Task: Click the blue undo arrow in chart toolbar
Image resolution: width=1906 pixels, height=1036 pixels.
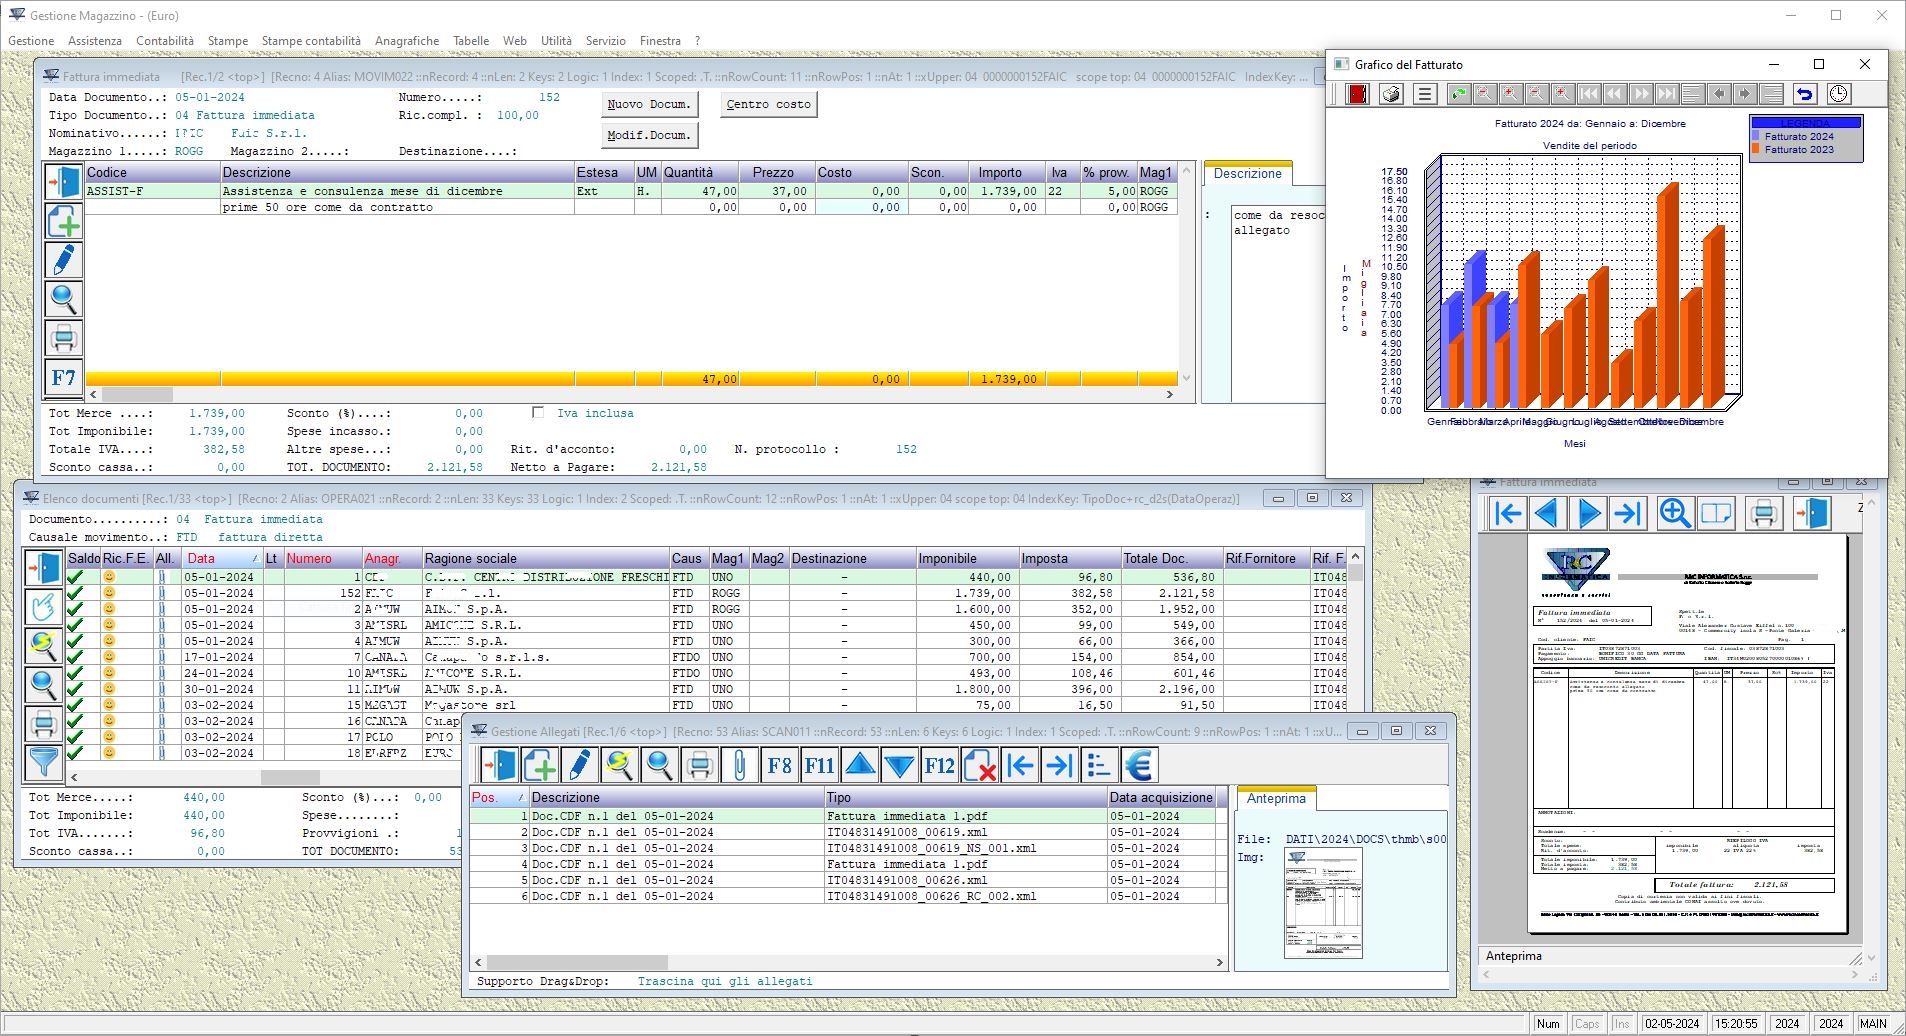Action: pos(1804,94)
